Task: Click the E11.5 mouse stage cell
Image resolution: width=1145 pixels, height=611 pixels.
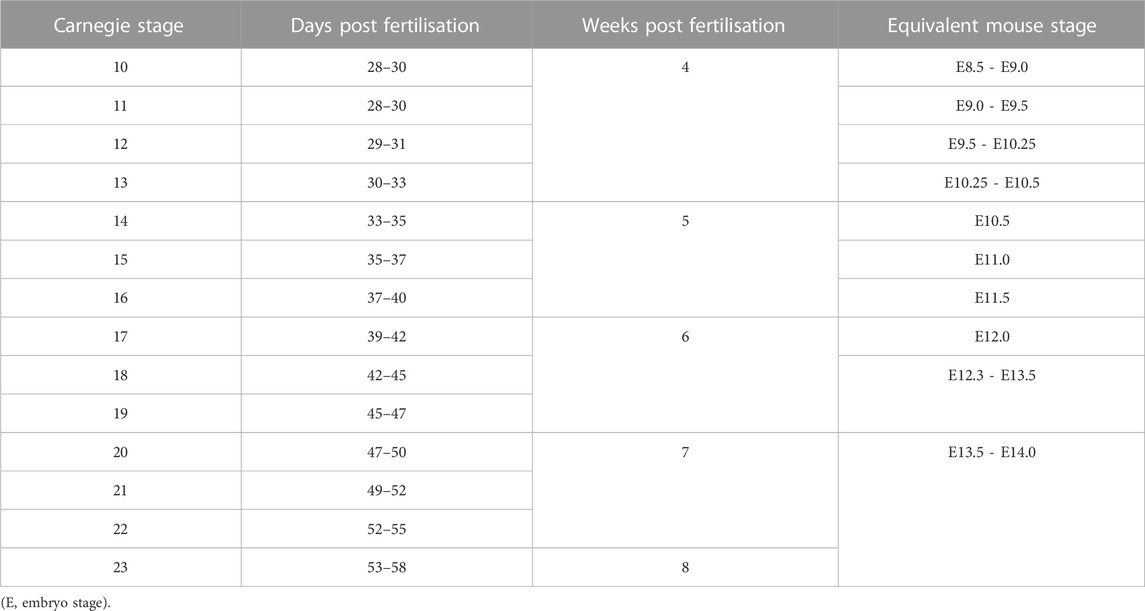Action: [992, 298]
